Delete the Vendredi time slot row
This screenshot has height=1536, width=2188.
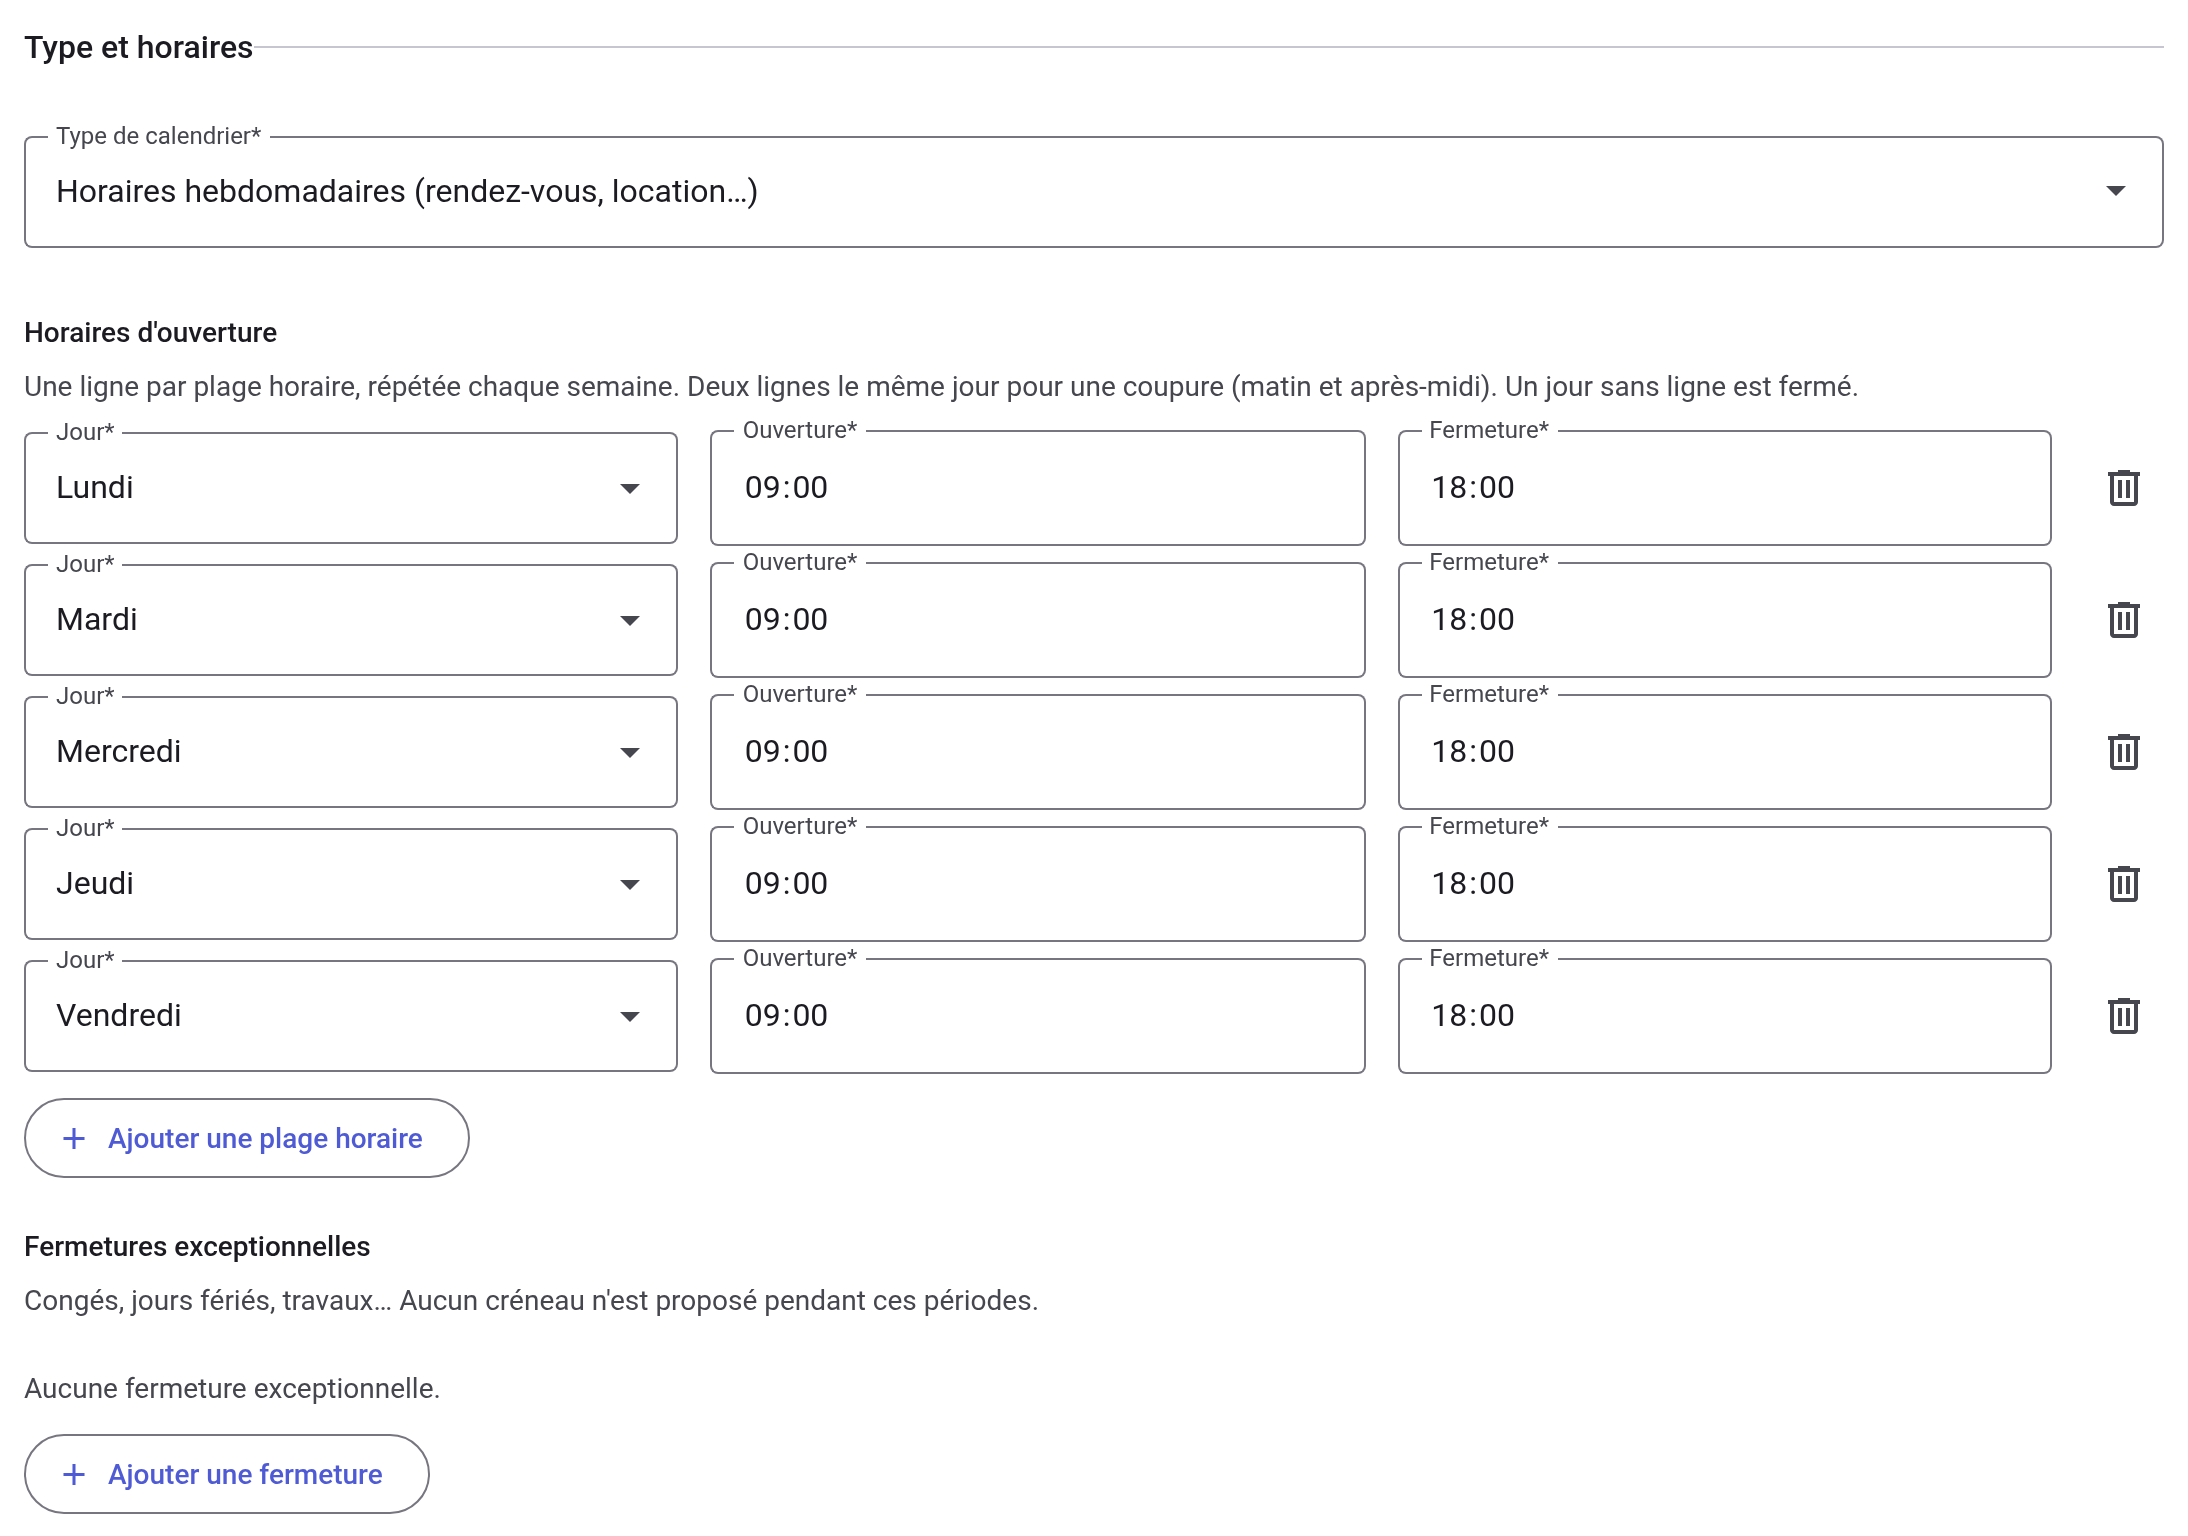(2123, 1016)
